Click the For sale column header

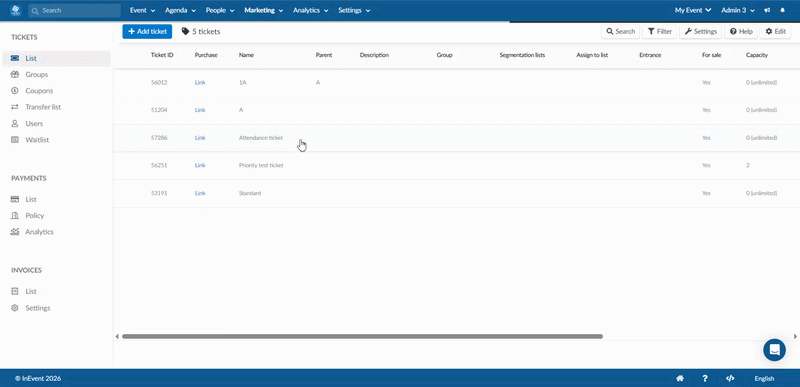(712, 55)
